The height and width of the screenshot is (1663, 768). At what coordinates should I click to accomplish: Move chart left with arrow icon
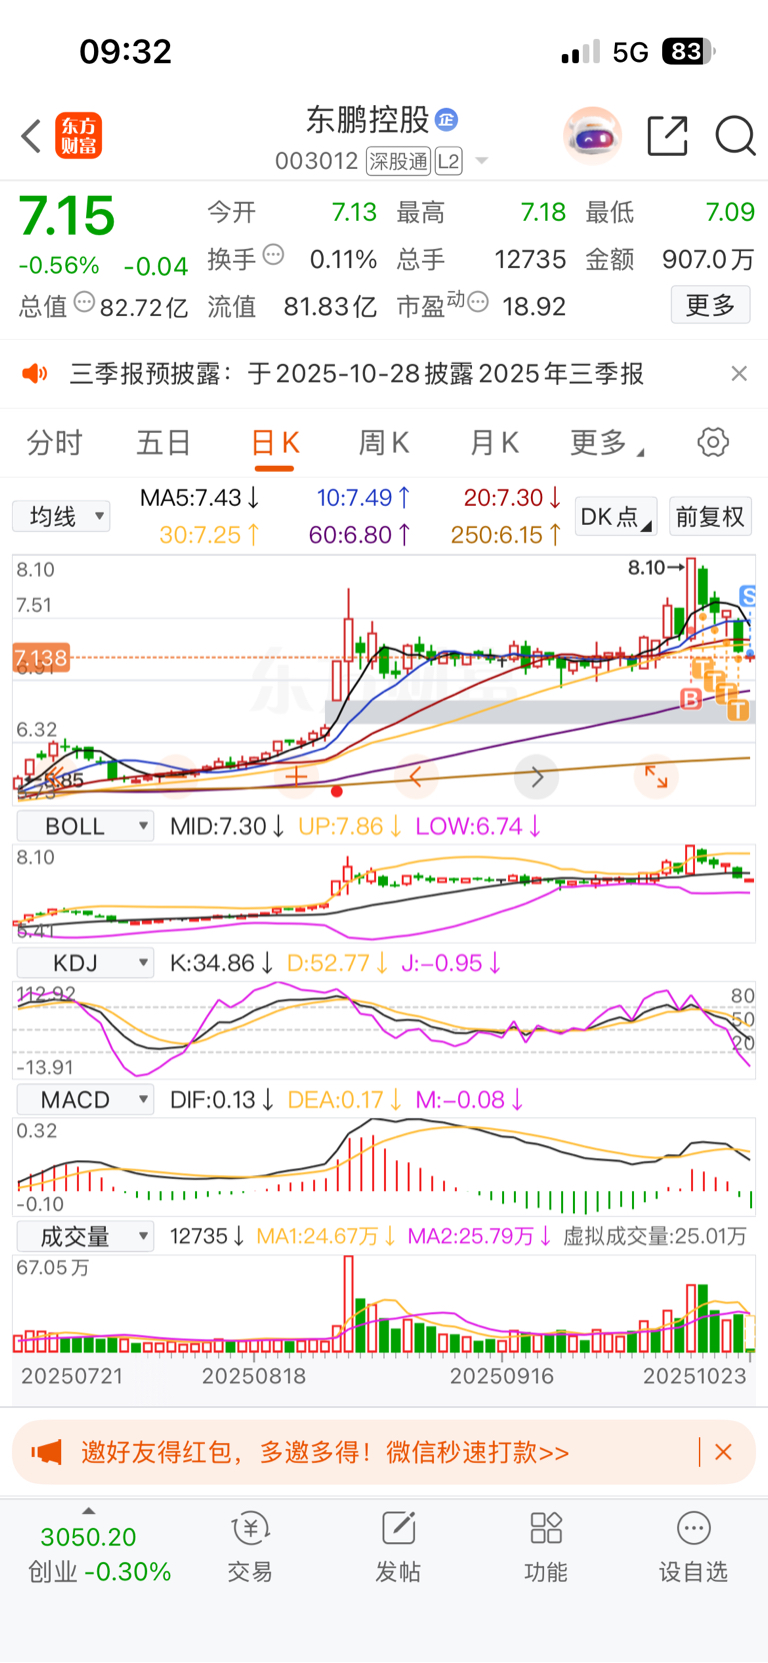point(416,776)
